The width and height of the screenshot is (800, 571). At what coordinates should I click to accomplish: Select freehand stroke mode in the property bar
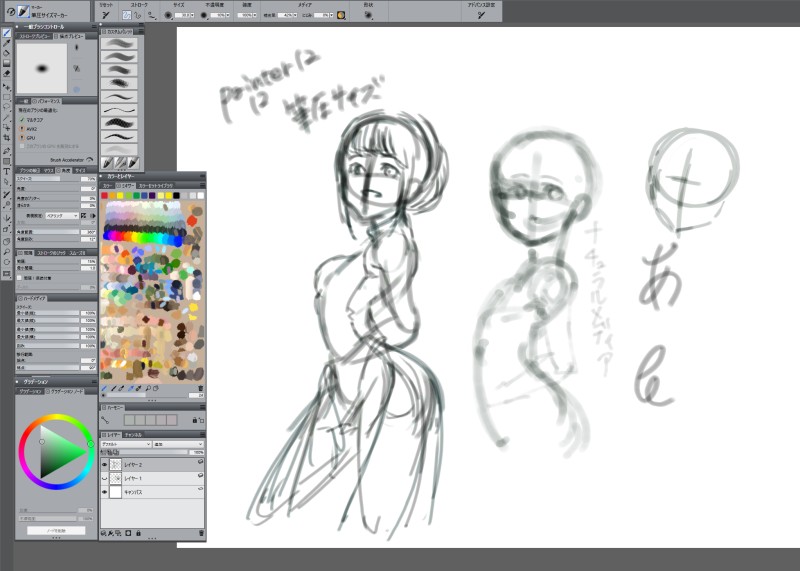coord(127,15)
